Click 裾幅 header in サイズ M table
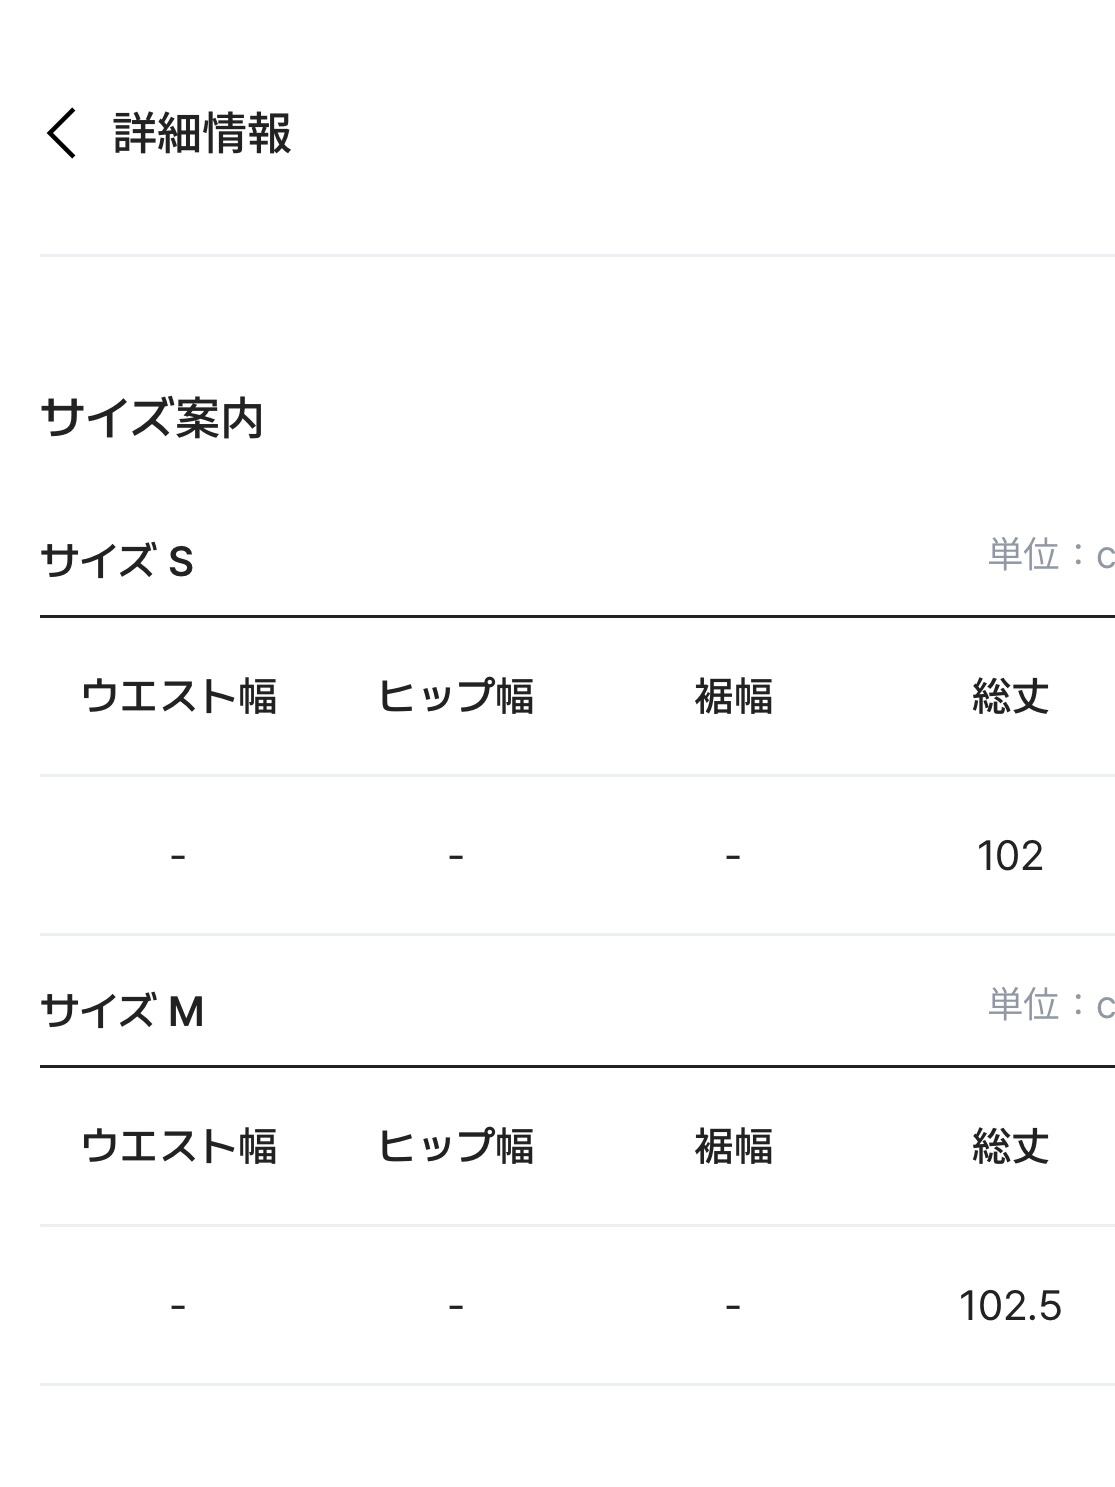Image resolution: width=1115 pixels, height=1487 pixels. 733,1146
